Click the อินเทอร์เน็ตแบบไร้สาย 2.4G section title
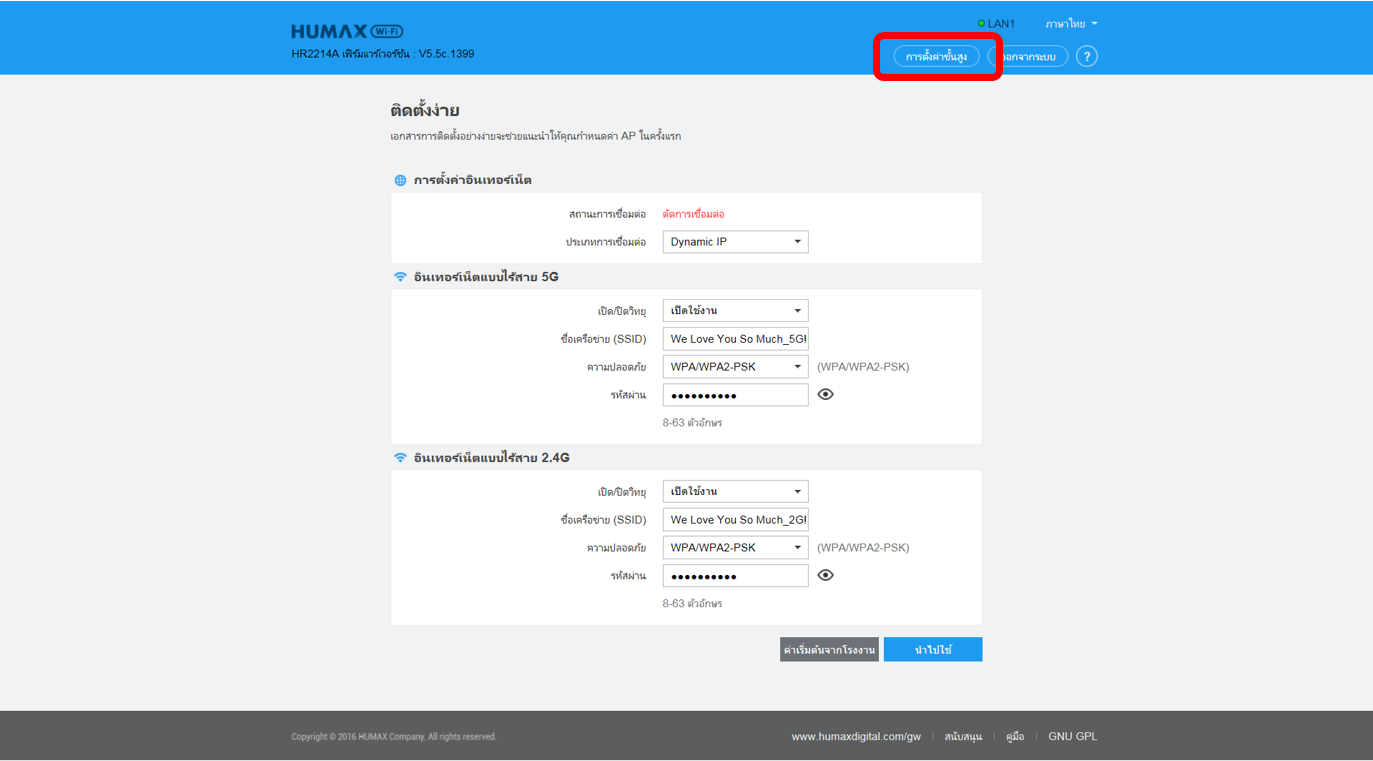 coord(491,458)
